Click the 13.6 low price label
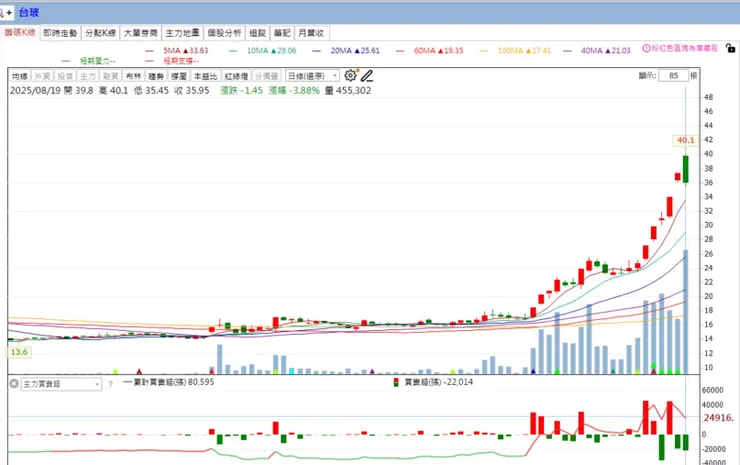 pyautogui.click(x=19, y=352)
